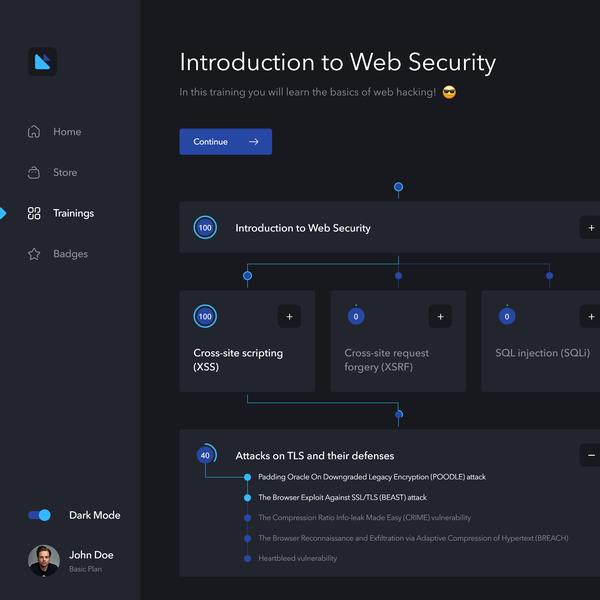Click the 100 progress ring on XSS card
Viewport: 600px width, 600px height.
[x=205, y=316]
